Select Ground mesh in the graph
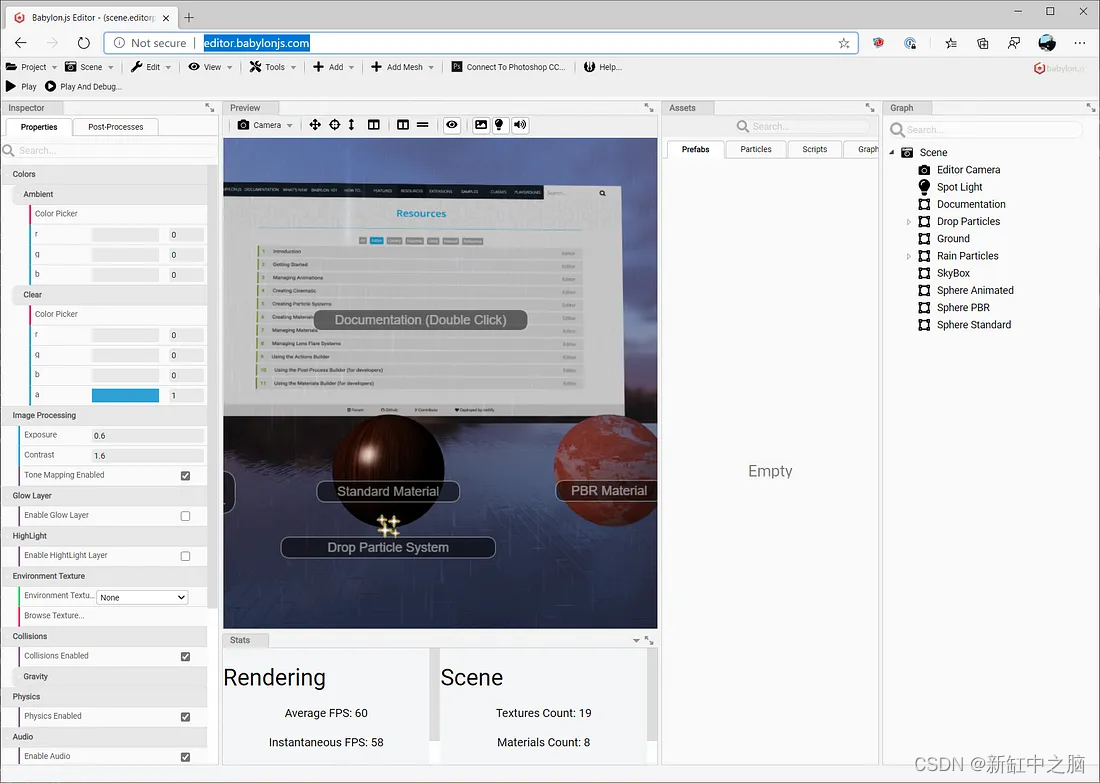The height and width of the screenshot is (783, 1100). (x=953, y=239)
